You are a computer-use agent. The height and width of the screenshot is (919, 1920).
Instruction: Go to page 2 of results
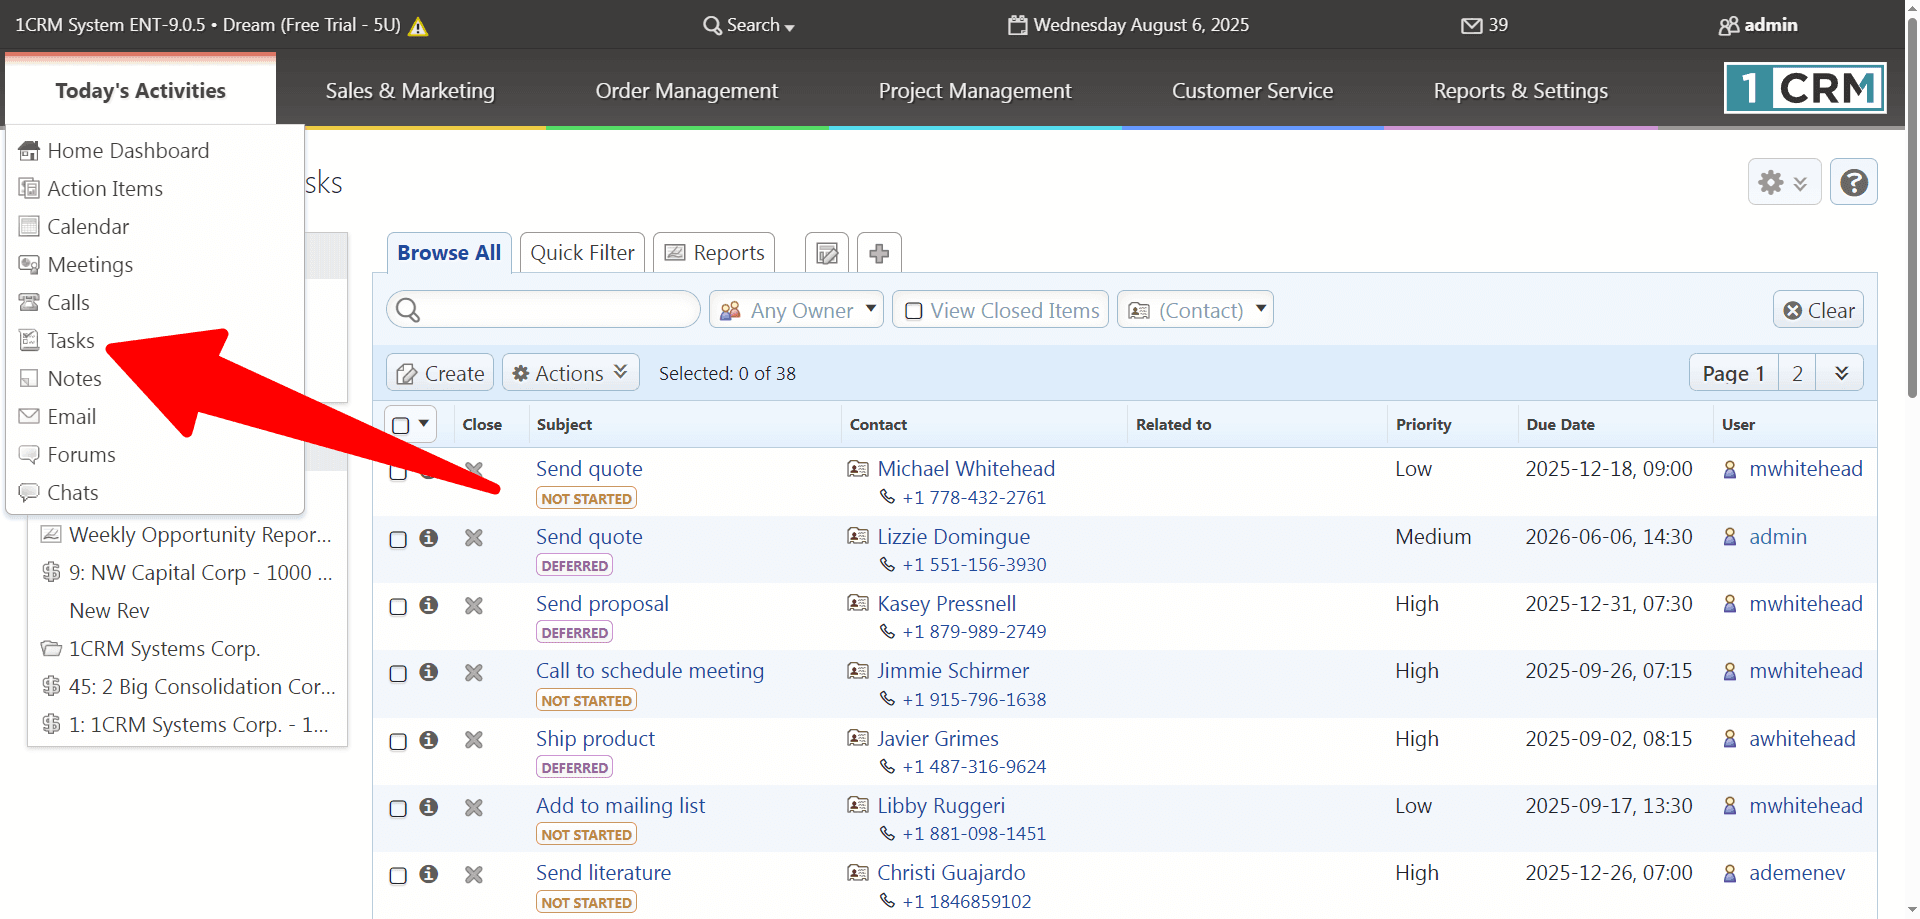[x=1797, y=373]
